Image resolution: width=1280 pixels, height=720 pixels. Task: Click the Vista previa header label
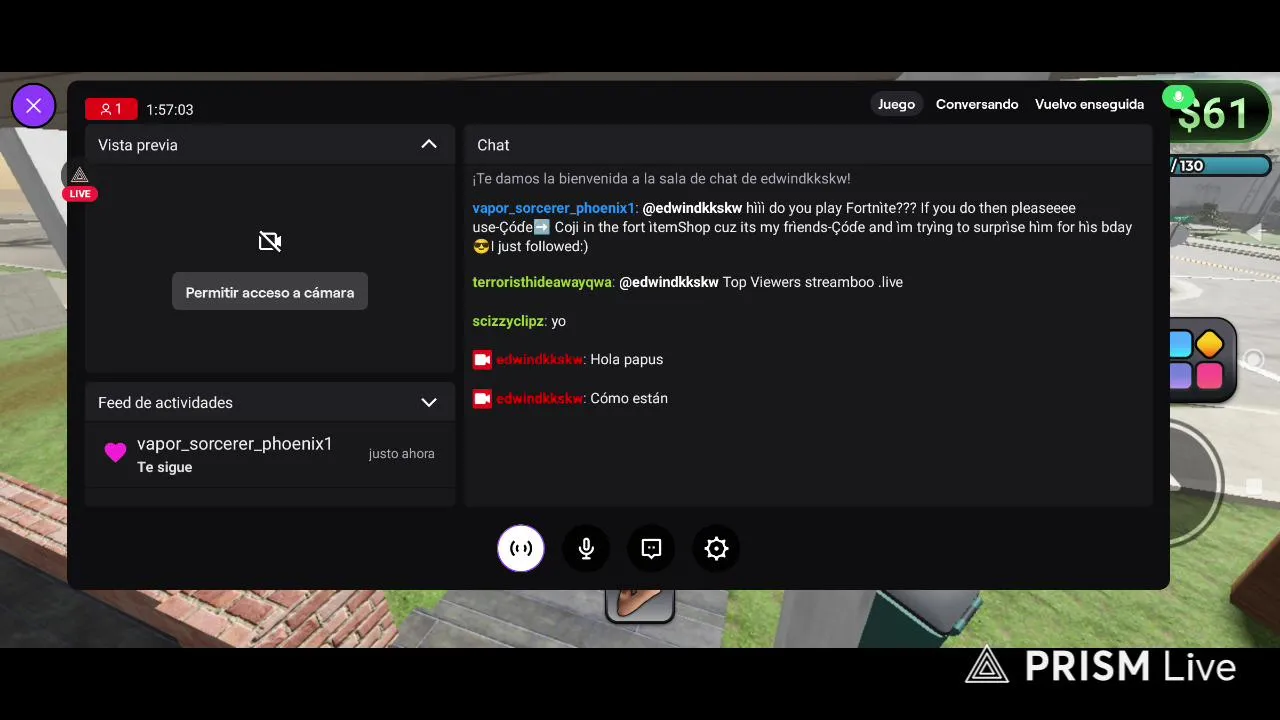[x=138, y=145]
